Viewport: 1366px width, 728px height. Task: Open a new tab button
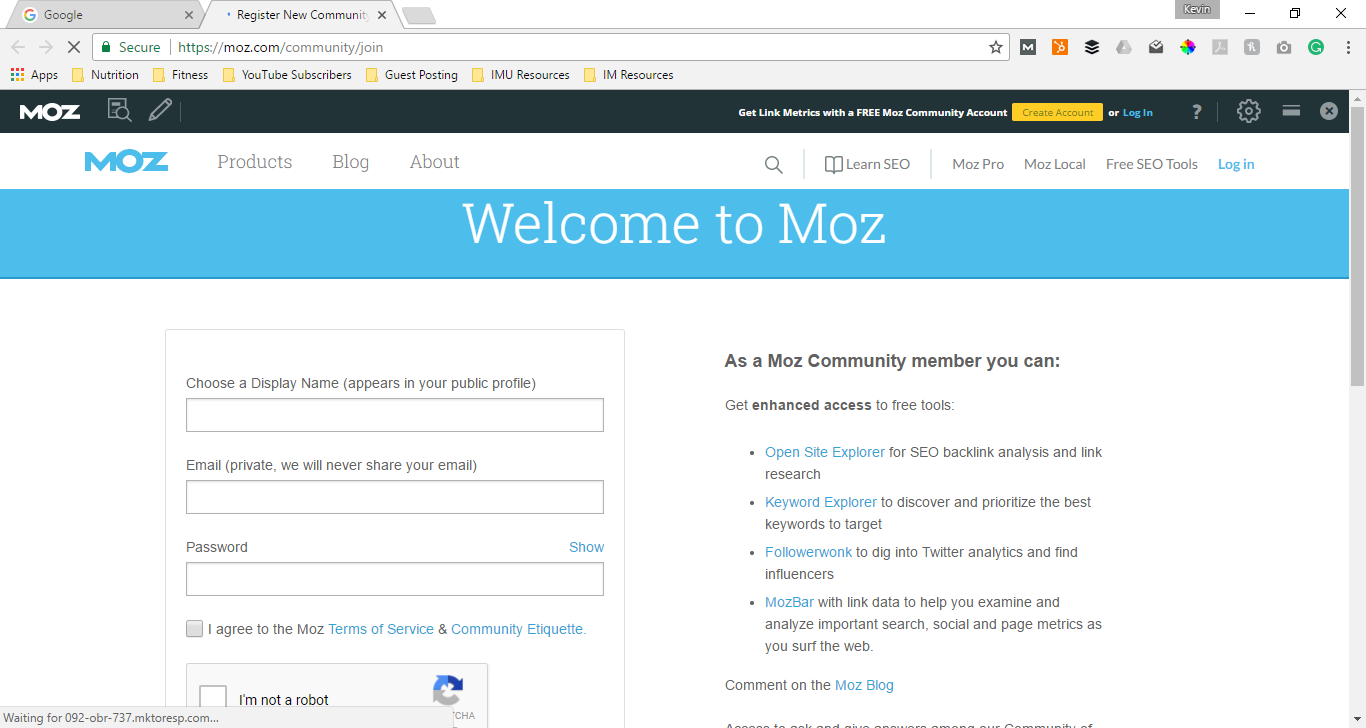coord(419,15)
